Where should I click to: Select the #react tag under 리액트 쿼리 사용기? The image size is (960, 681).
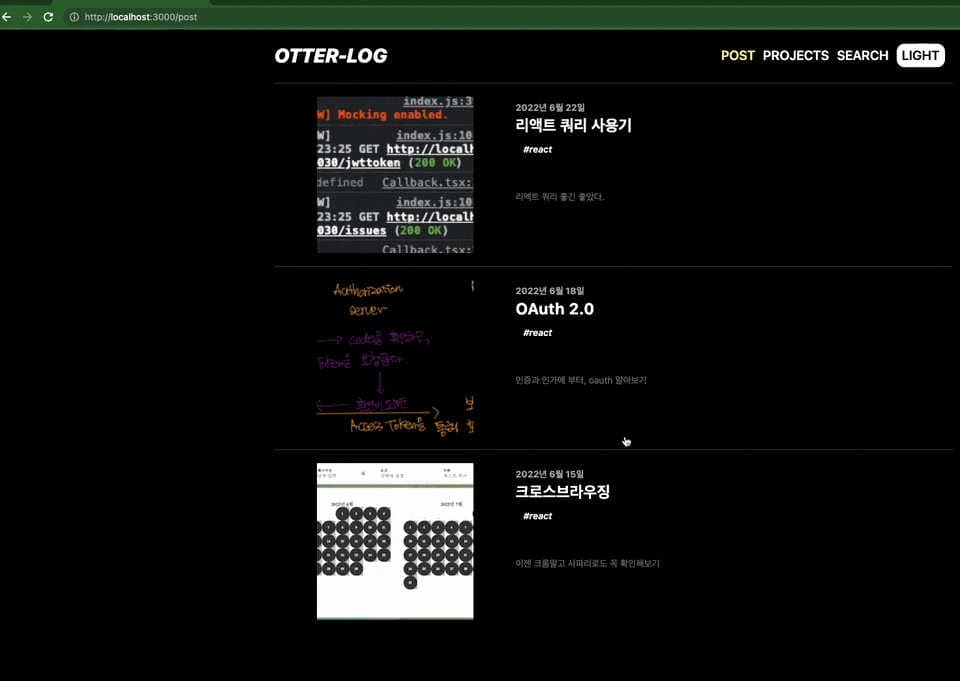click(x=537, y=150)
